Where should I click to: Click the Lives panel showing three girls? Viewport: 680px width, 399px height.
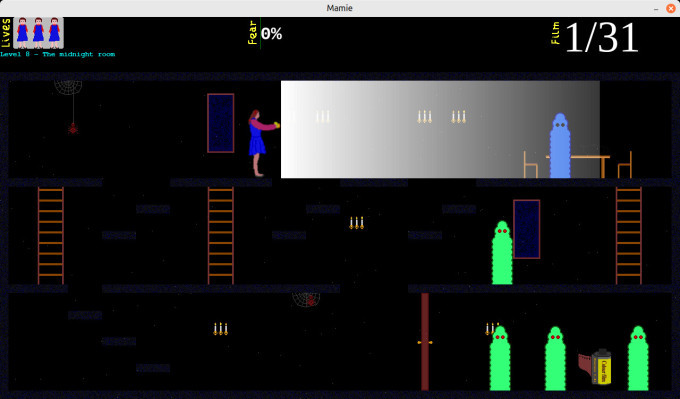(x=38, y=33)
